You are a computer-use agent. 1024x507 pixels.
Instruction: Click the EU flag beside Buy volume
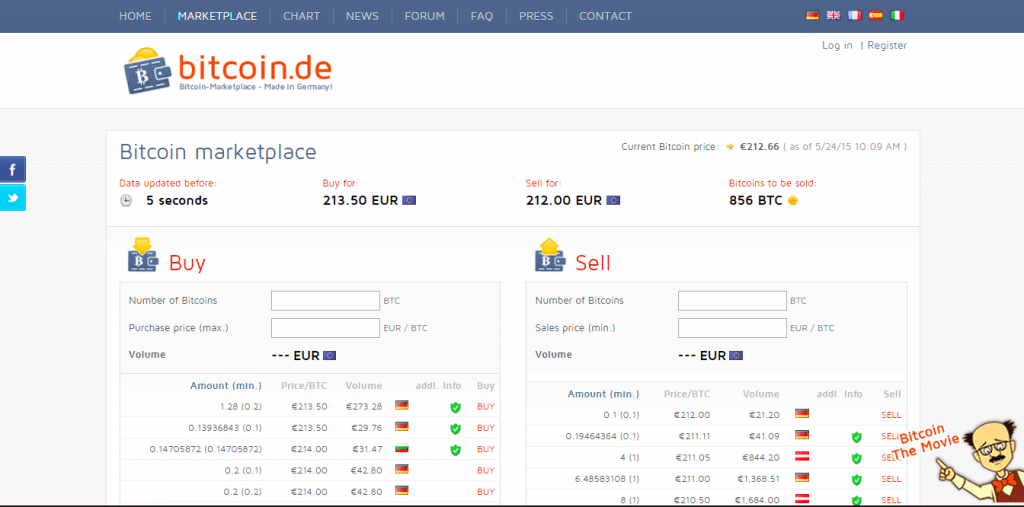tap(330, 355)
